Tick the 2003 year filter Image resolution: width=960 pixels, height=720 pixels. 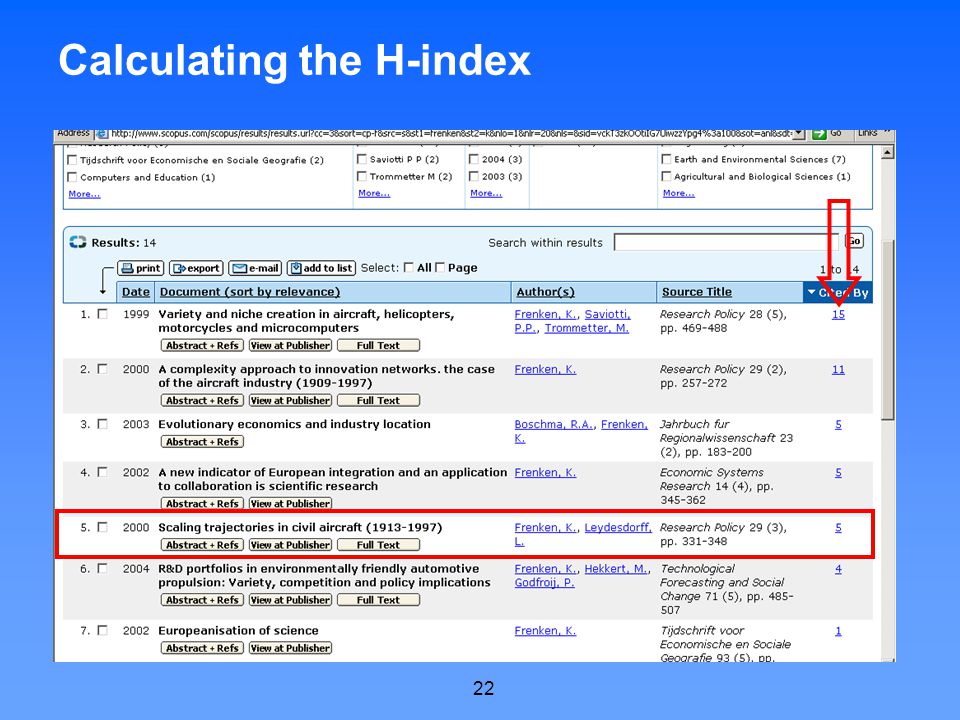(x=474, y=176)
